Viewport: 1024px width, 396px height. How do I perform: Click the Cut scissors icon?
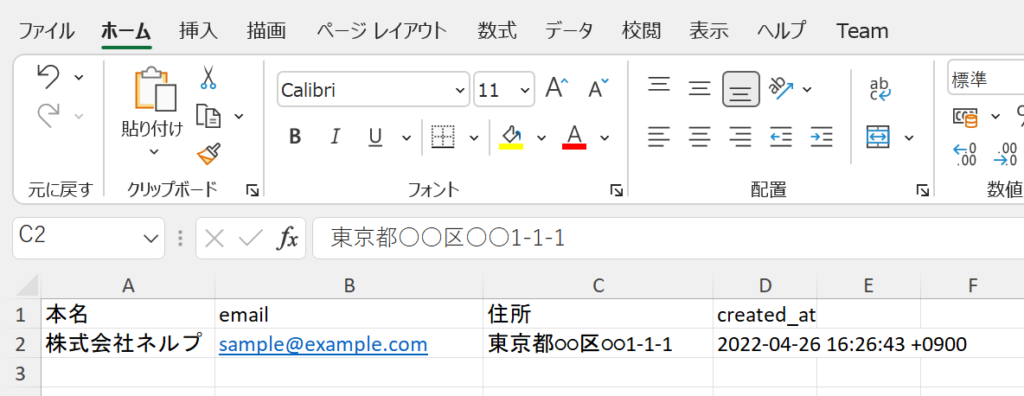click(x=208, y=77)
